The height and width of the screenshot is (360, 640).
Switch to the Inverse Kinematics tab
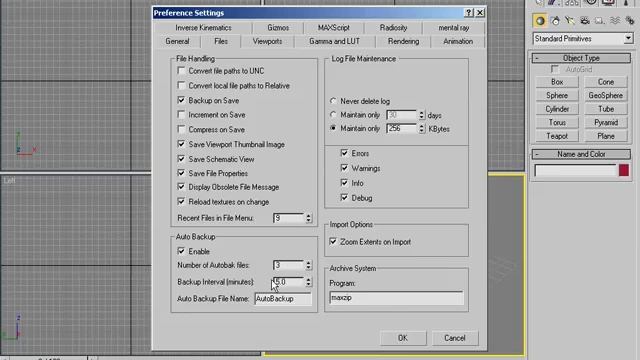click(203, 28)
